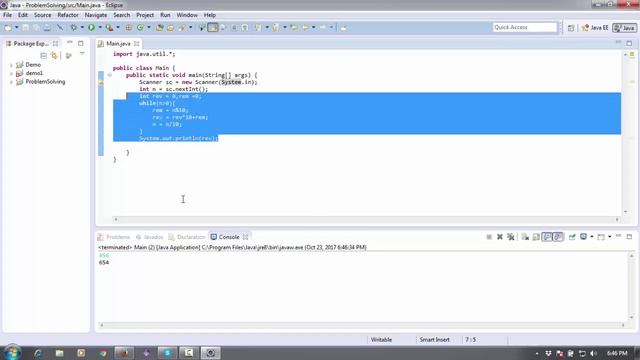Toggle Link with Editor in Package Explorer

tap(54, 55)
